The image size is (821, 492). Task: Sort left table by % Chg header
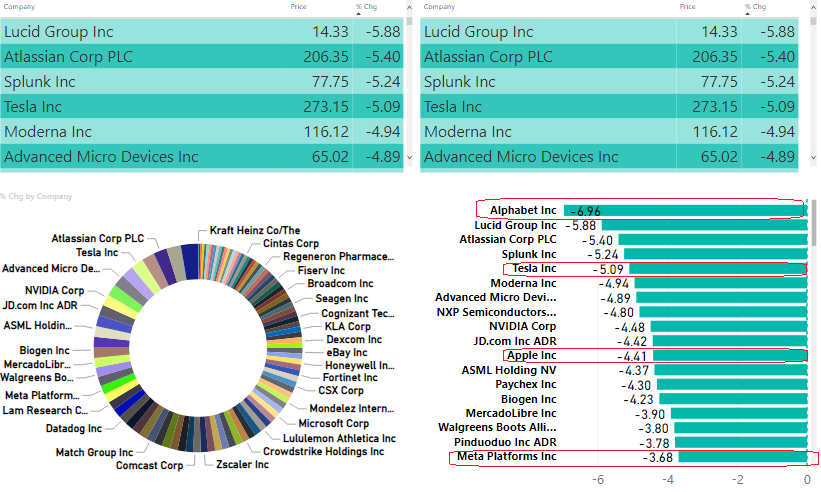366,7
